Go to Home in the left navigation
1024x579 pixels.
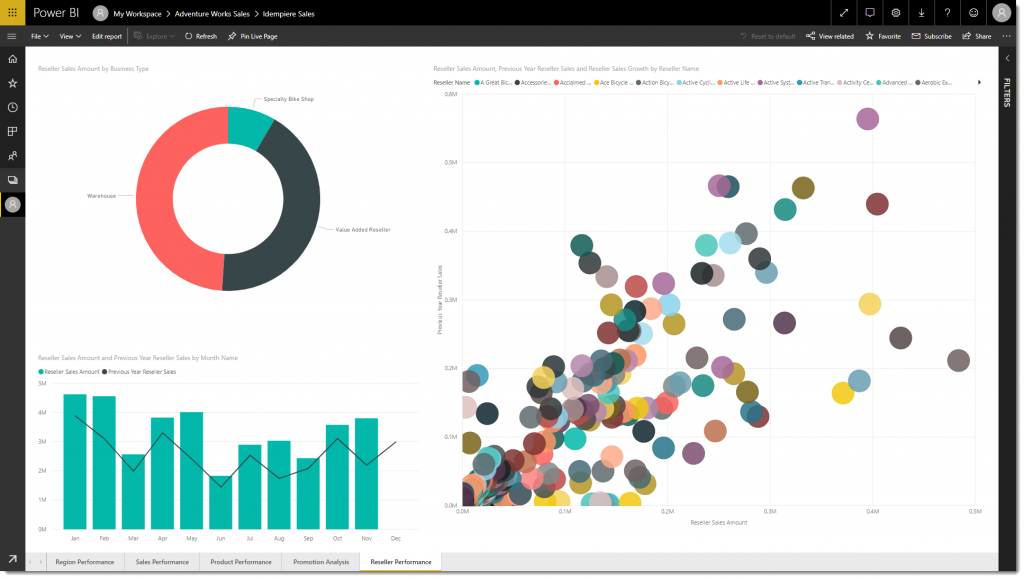pyautogui.click(x=12, y=59)
